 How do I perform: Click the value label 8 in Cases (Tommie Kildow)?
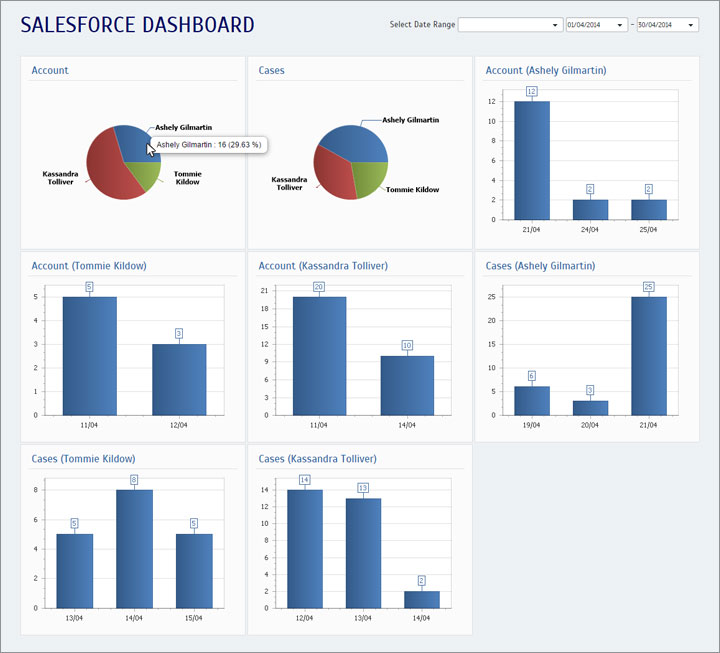134,480
